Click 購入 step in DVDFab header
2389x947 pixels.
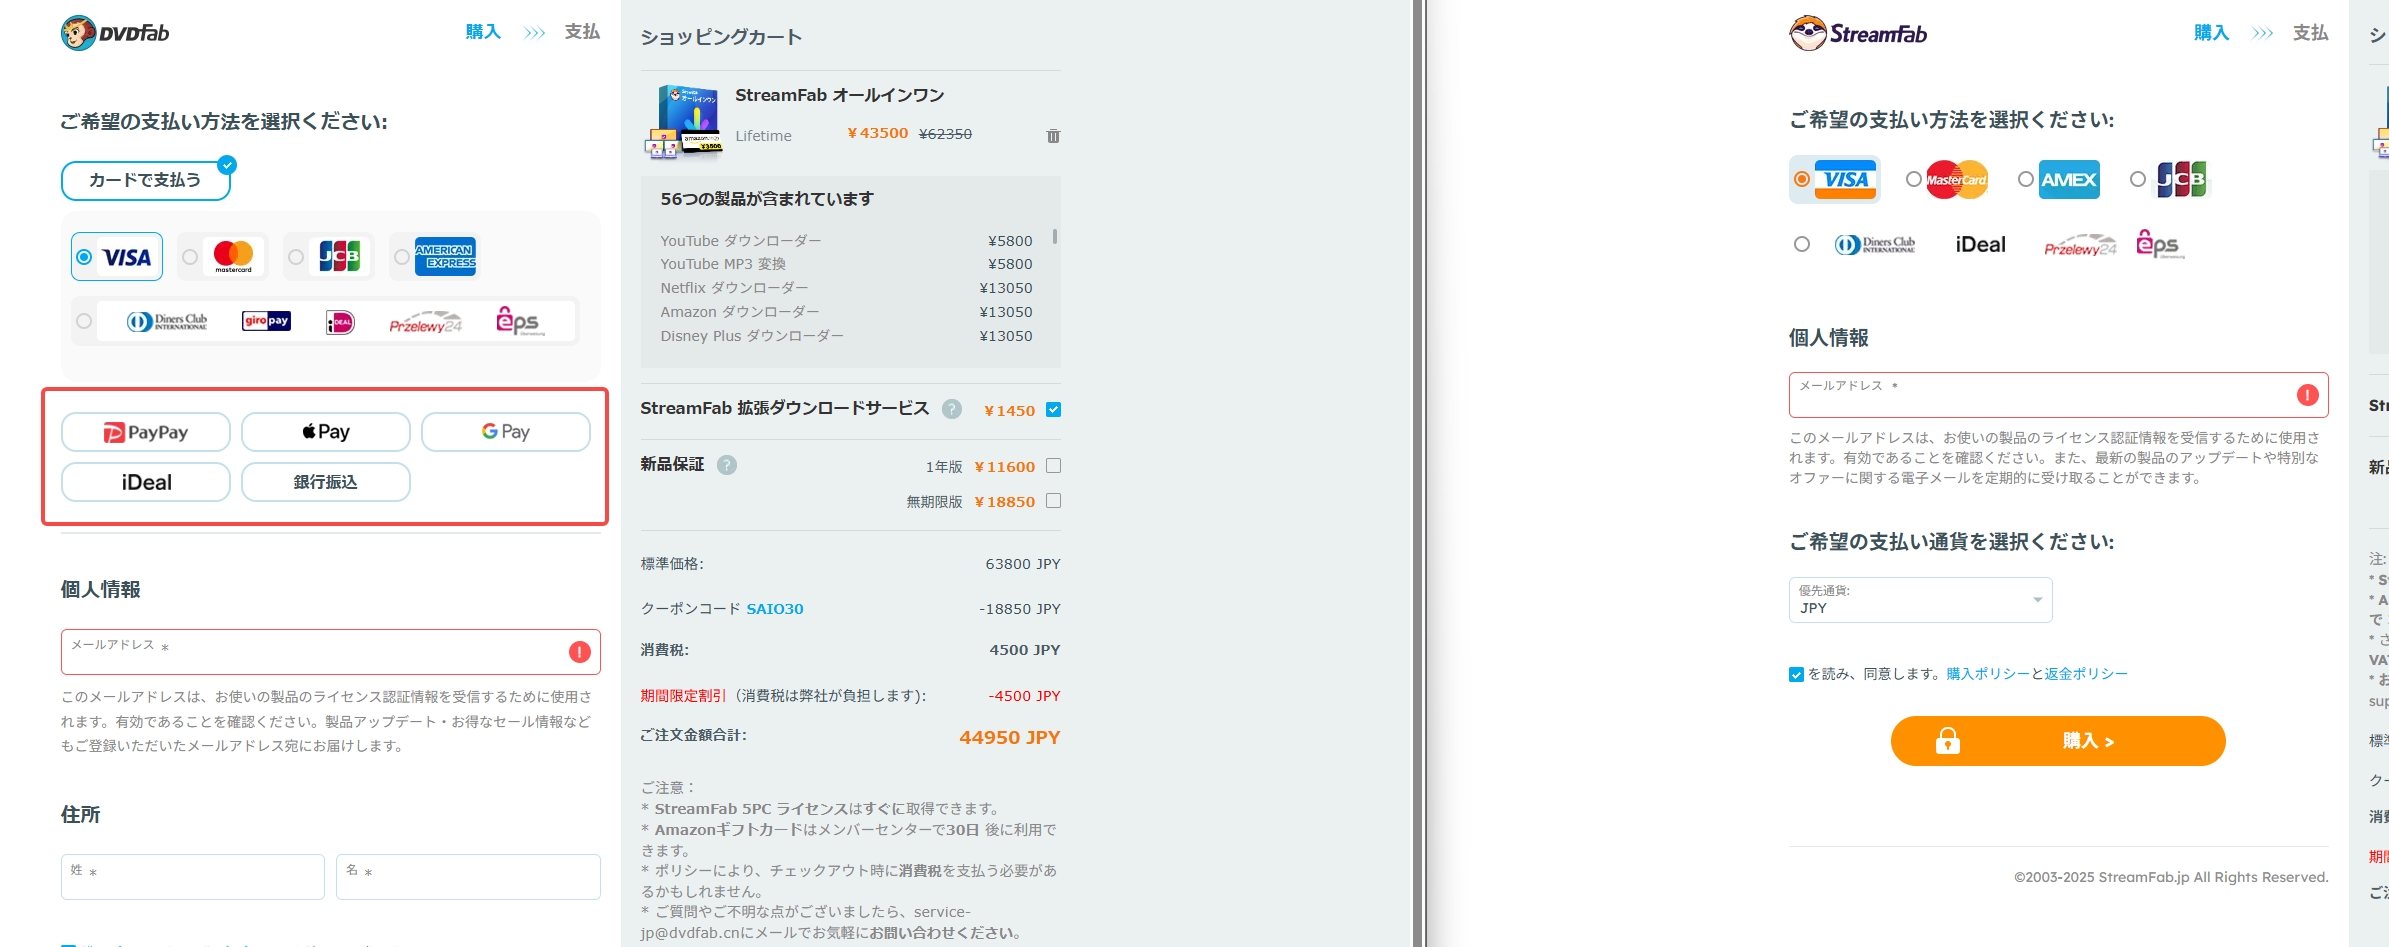pyautogui.click(x=483, y=32)
